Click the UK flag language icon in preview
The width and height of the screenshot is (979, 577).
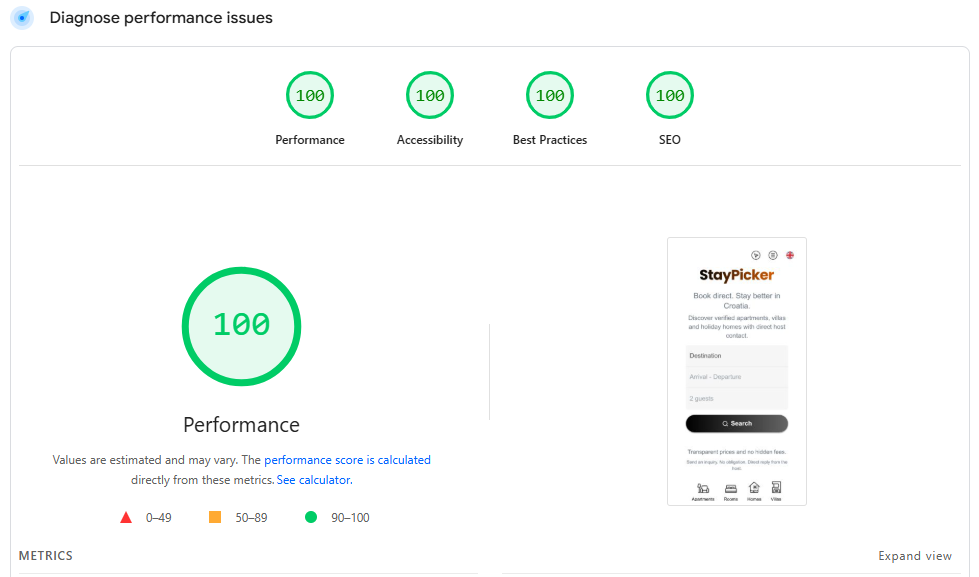click(x=790, y=255)
